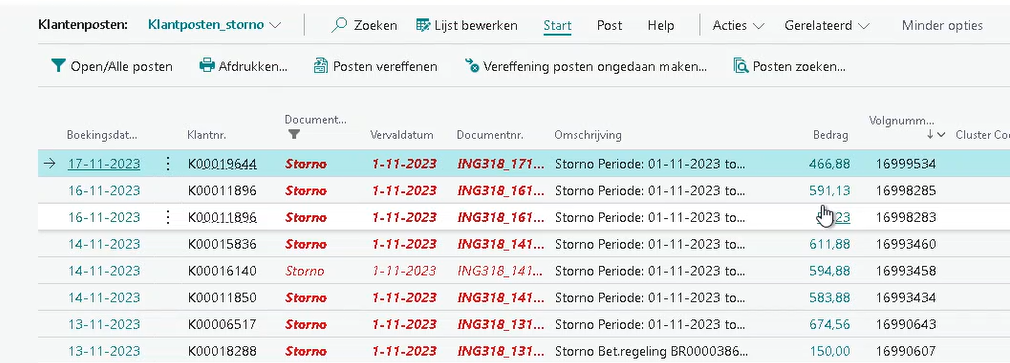Open the 17-11-2023 boekingsdatum link
1010x363 pixels.
[104, 164]
